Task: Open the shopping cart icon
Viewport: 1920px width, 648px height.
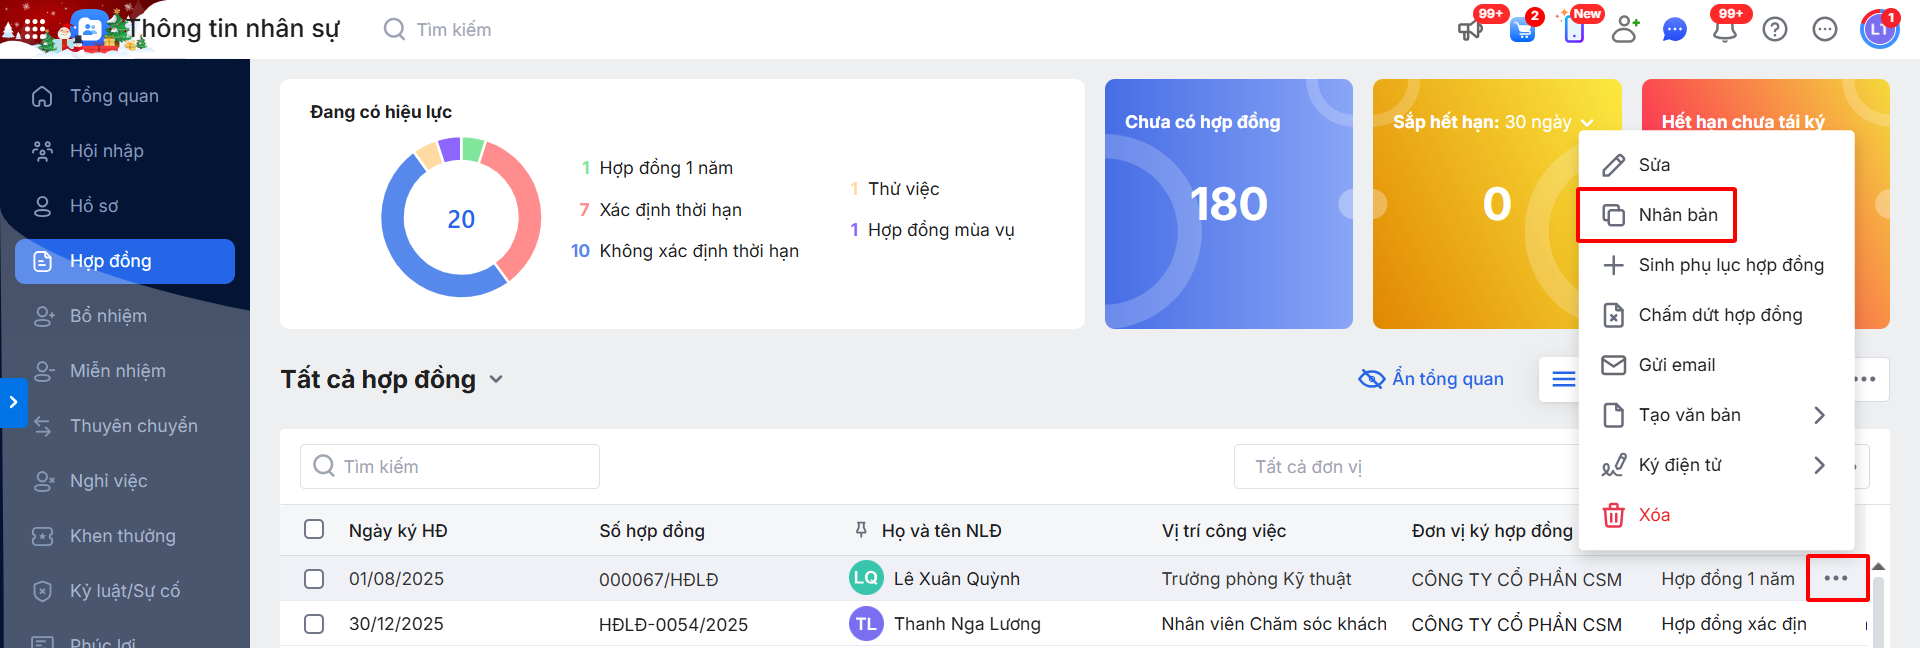Action: coord(1522,30)
